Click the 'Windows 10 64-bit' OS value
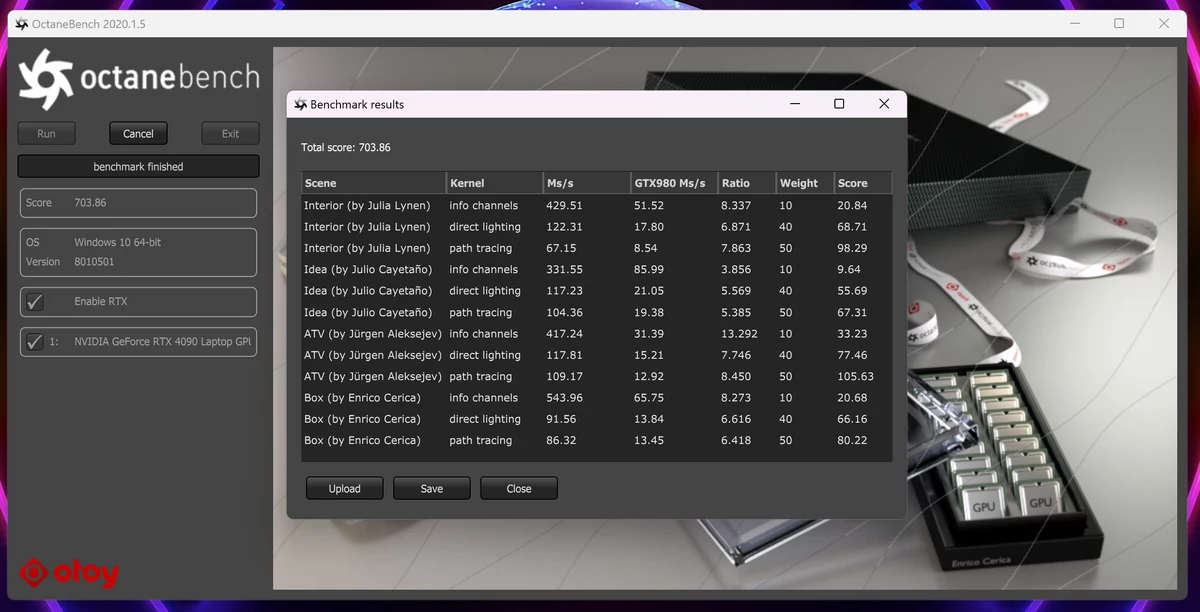1200x612 pixels. click(118, 243)
